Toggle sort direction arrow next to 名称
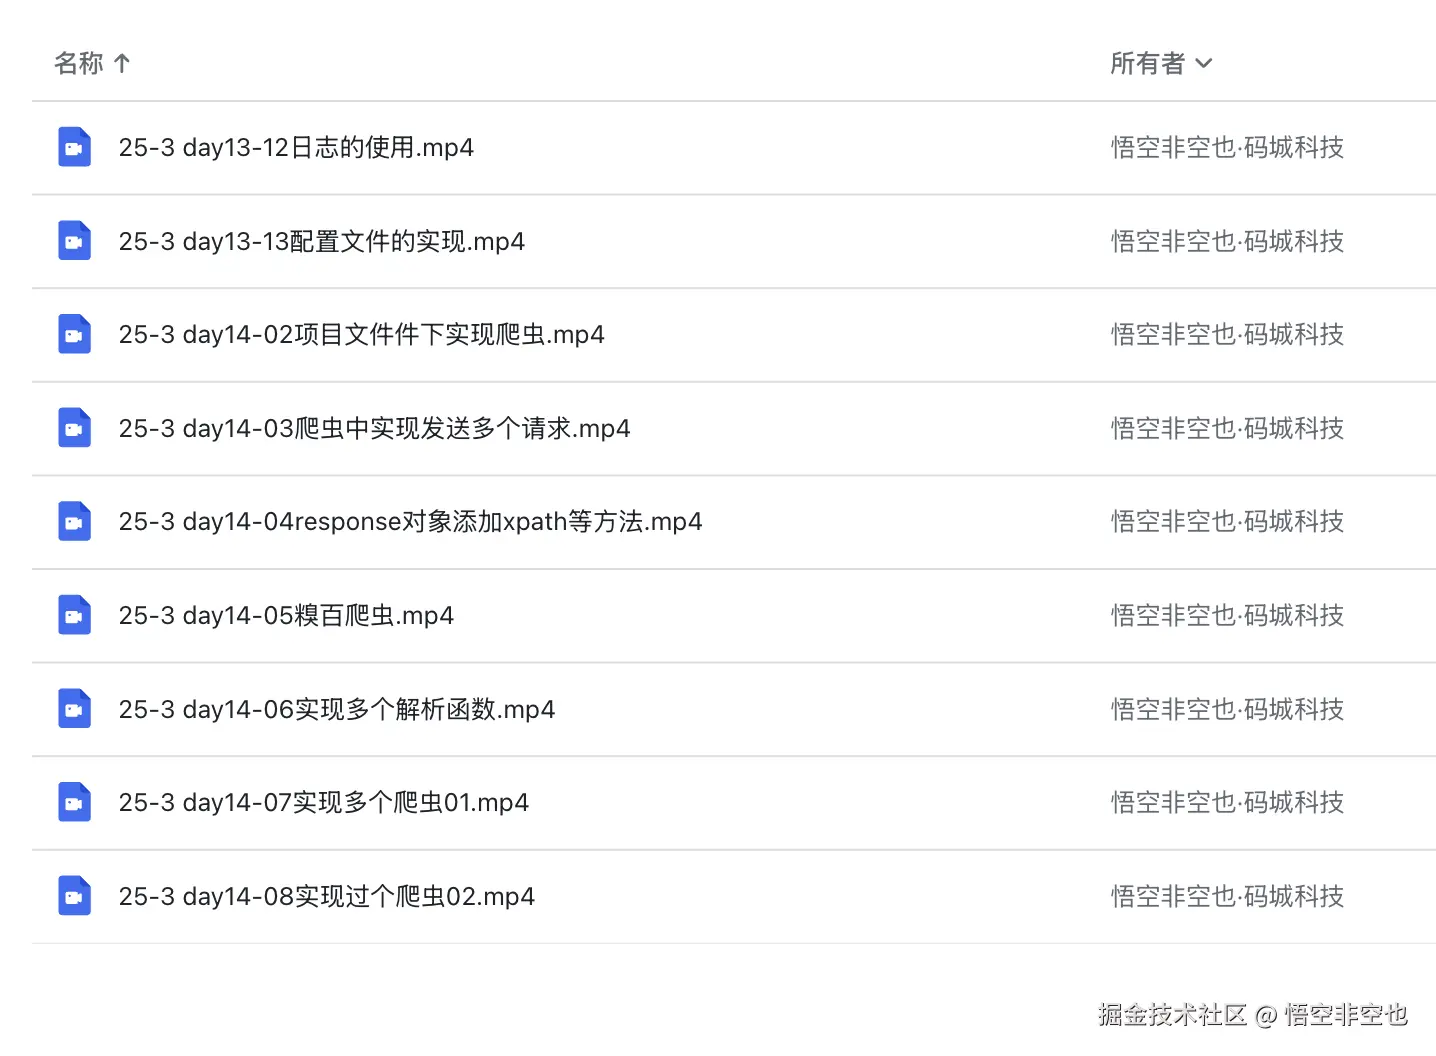1436x1056 pixels. (122, 64)
